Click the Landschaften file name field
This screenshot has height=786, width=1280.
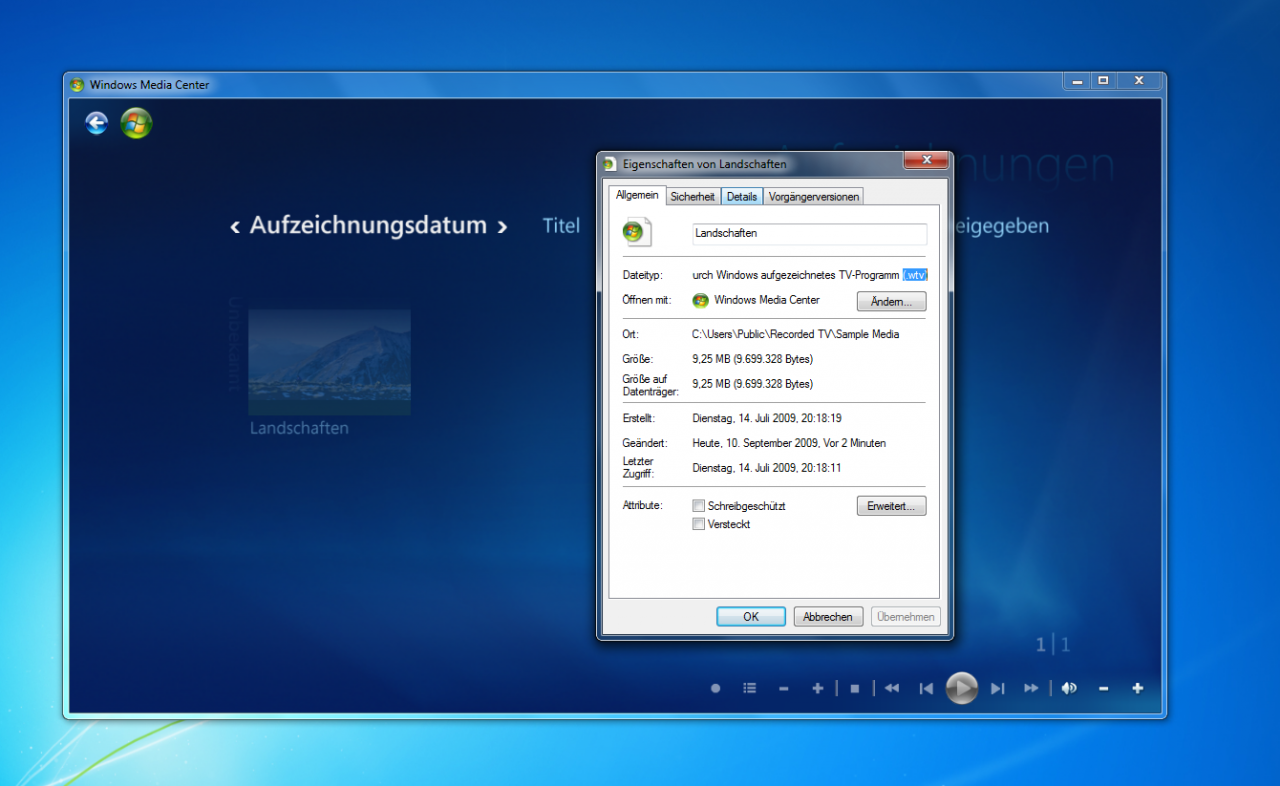click(x=810, y=233)
